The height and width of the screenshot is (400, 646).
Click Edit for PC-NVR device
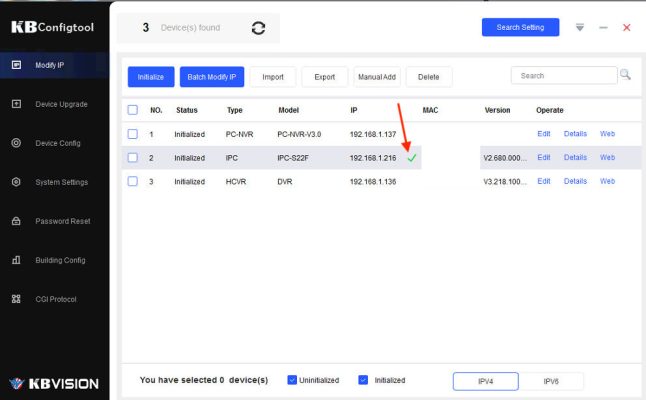(544, 133)
